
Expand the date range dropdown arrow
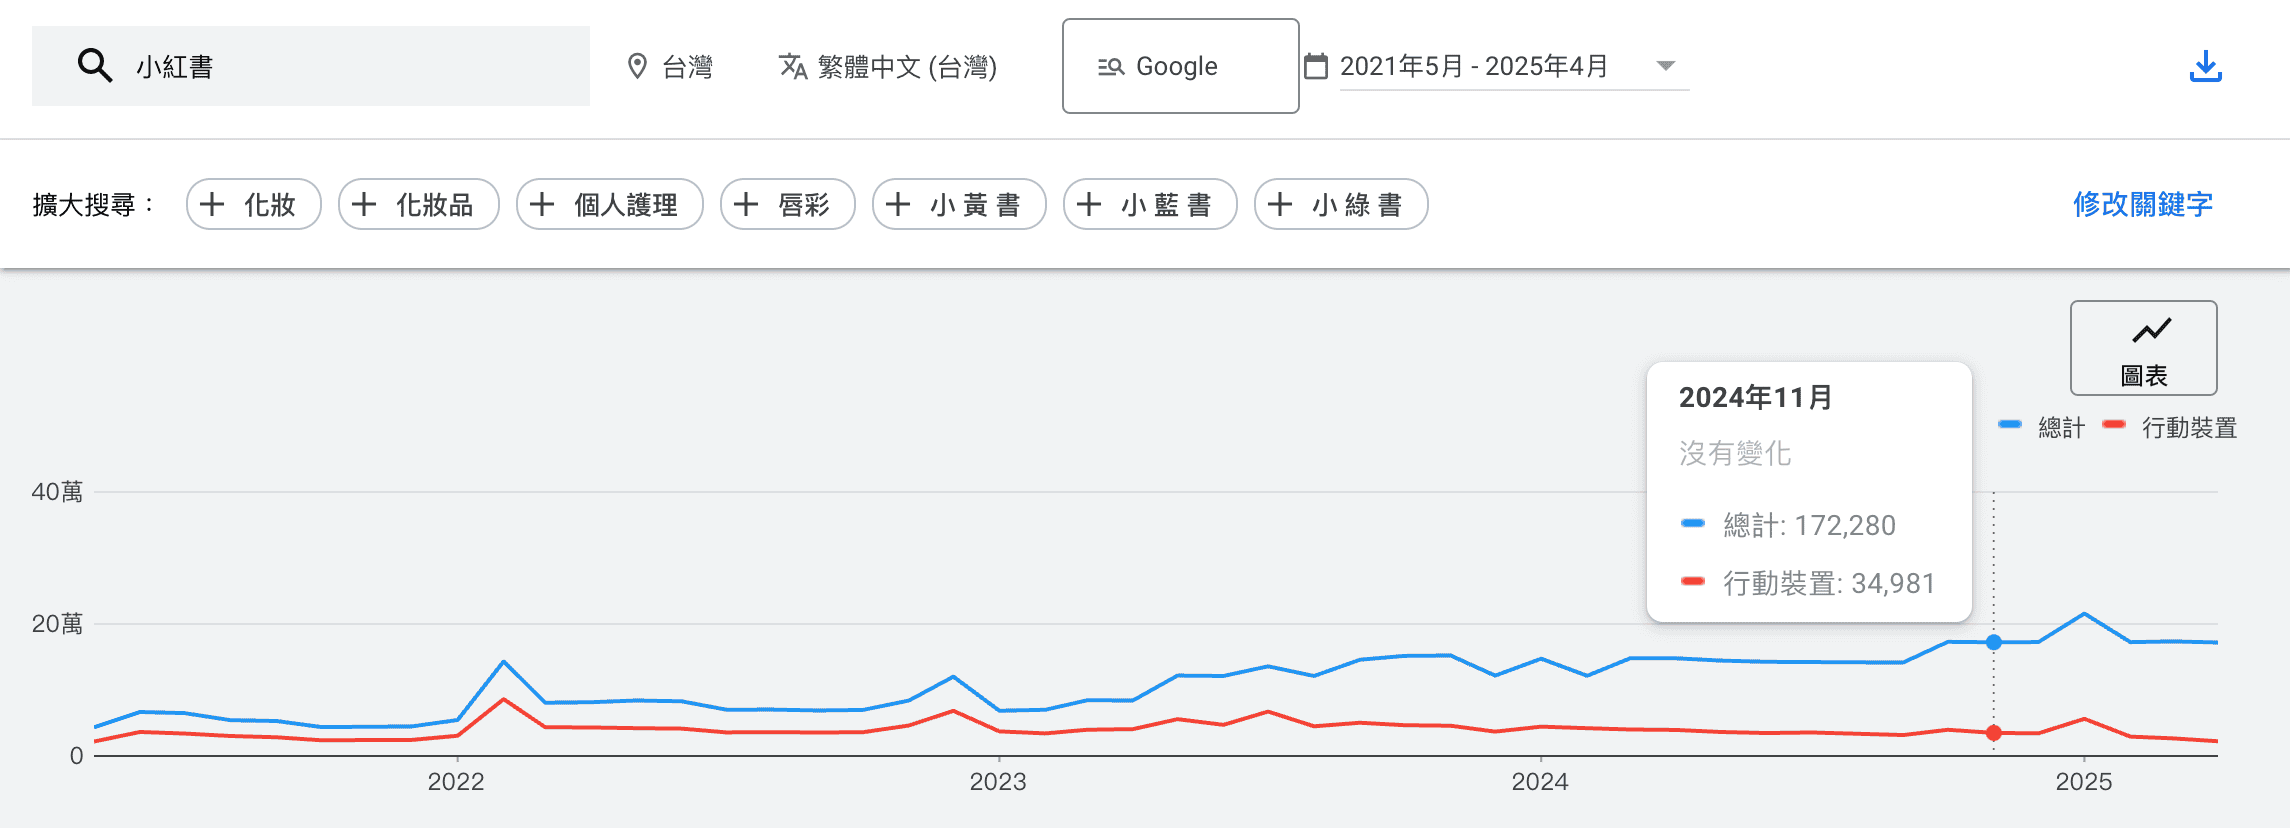click(1665, 66)
